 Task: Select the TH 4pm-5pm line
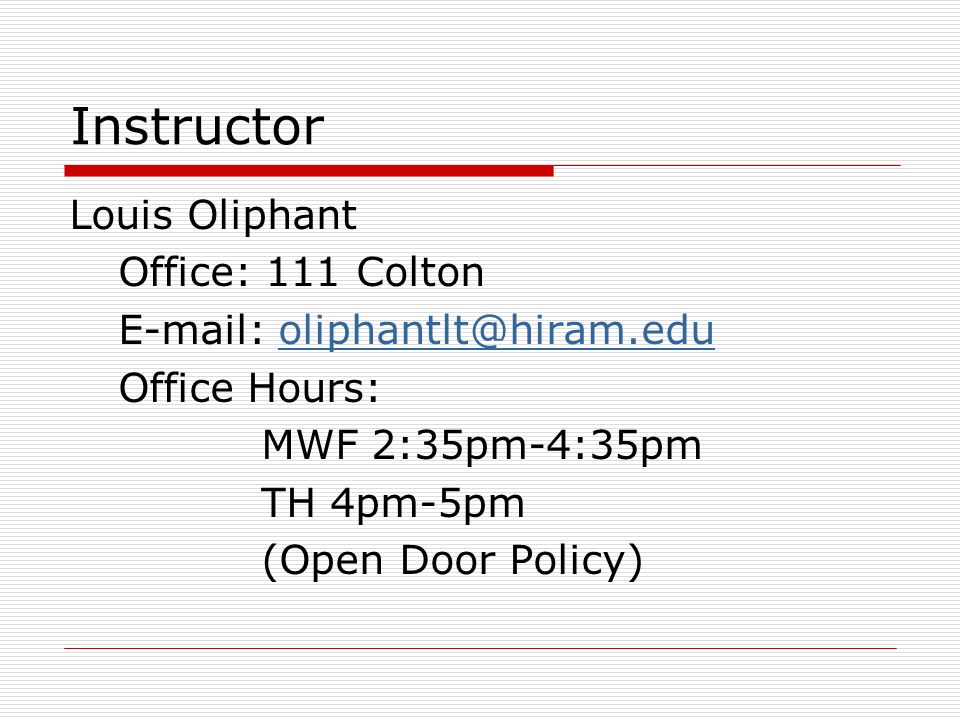(393, 504)
